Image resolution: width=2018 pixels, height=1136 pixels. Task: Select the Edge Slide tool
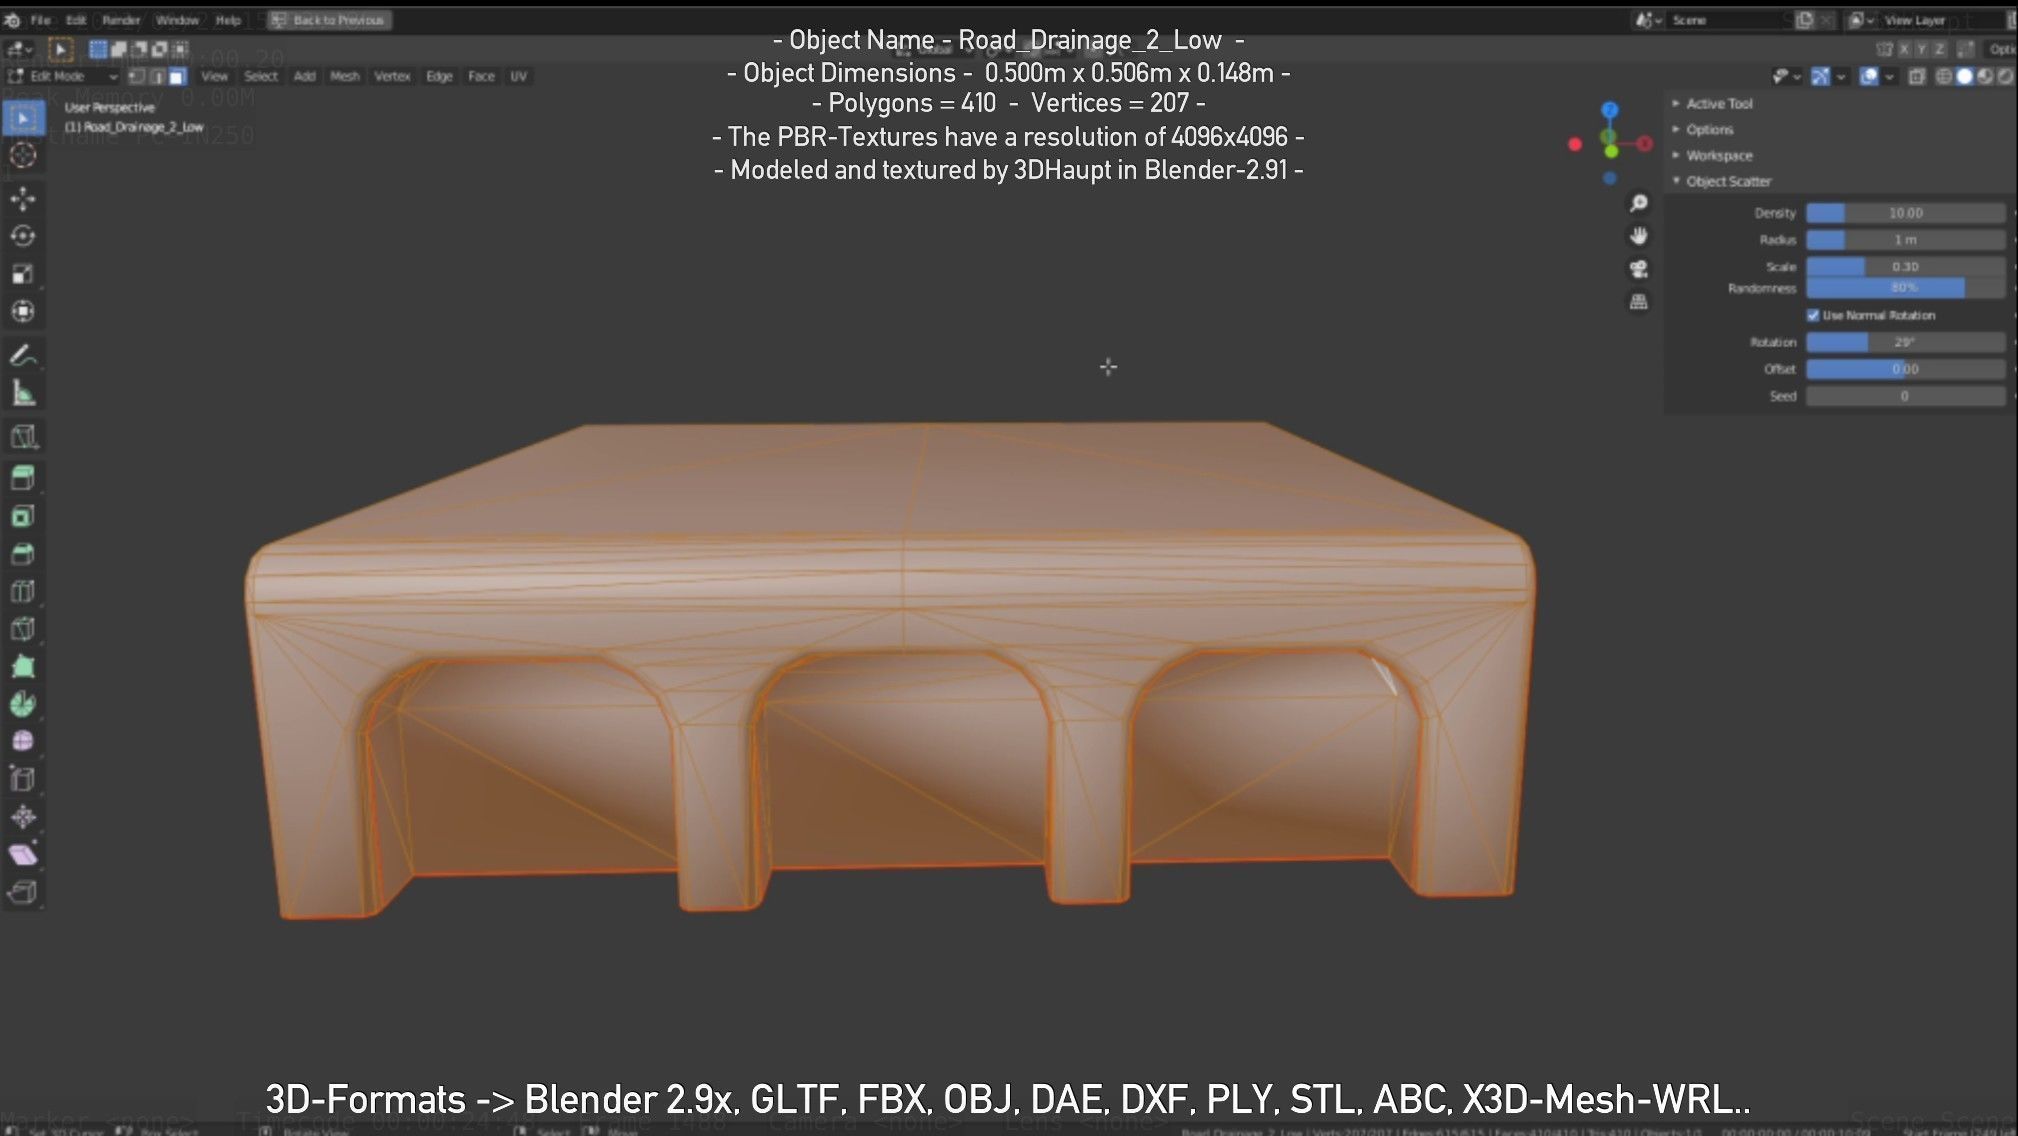(x=23, y=779)
